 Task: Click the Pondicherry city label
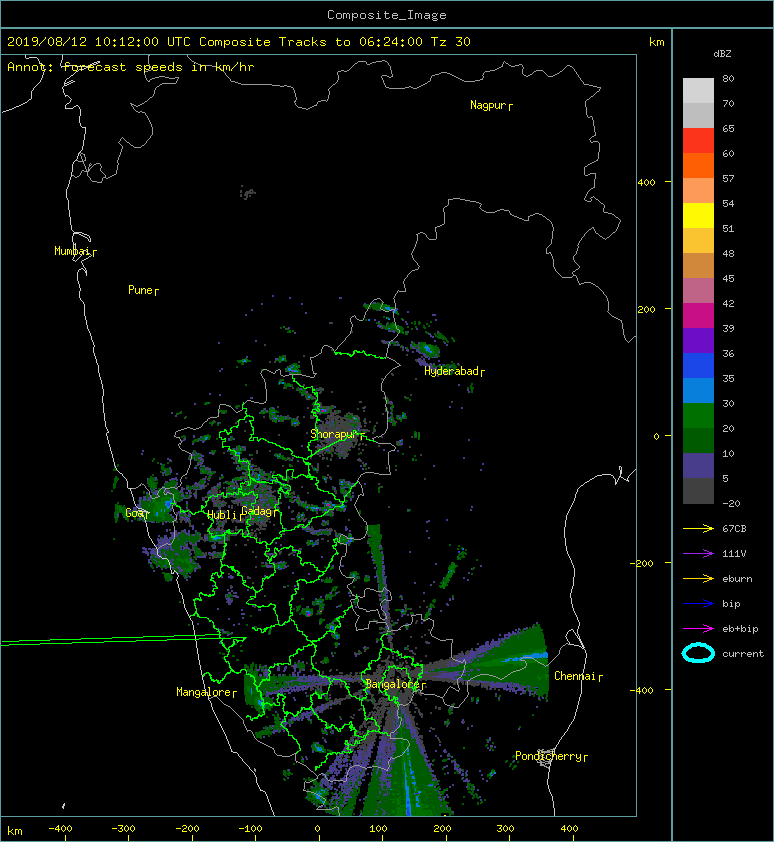(x=548, y=756)
